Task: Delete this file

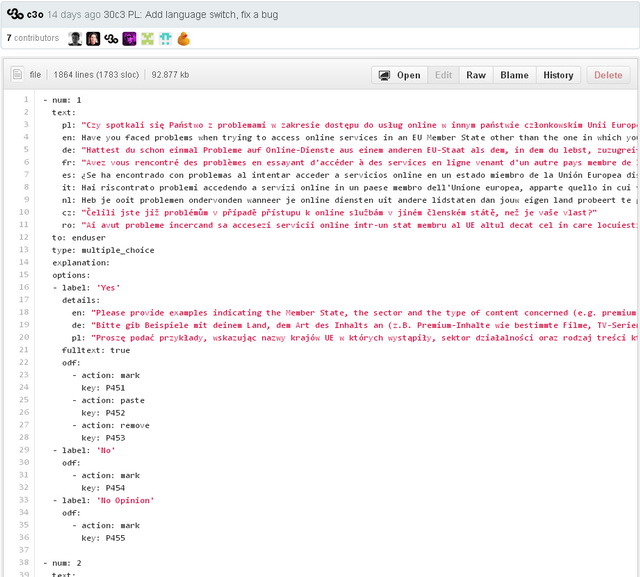Action: (x=608, y=75)
